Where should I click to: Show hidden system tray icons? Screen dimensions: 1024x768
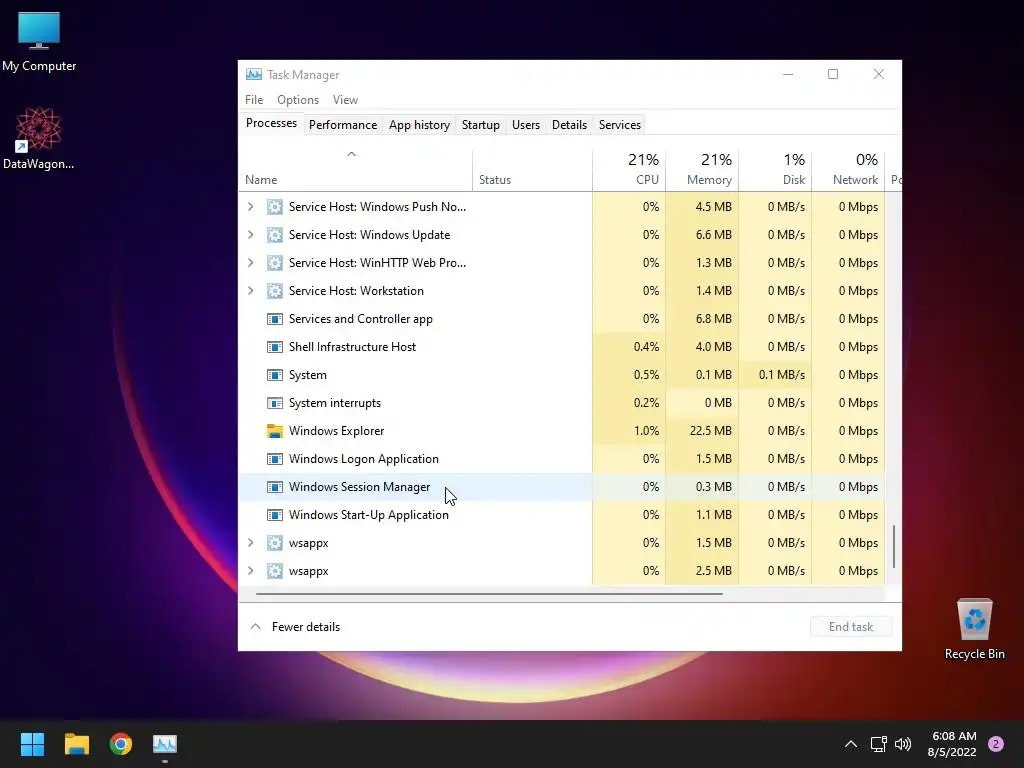[850, 744]
